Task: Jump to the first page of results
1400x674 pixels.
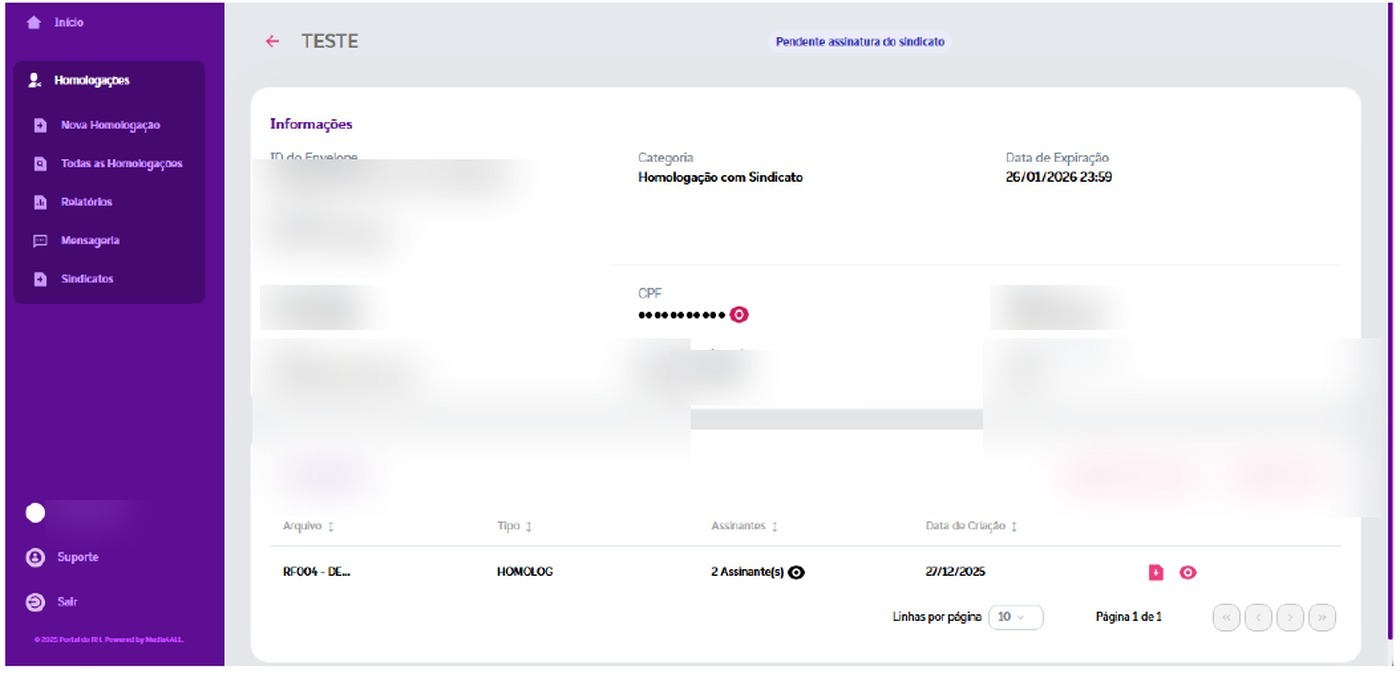Action: tap(1226, 618)
